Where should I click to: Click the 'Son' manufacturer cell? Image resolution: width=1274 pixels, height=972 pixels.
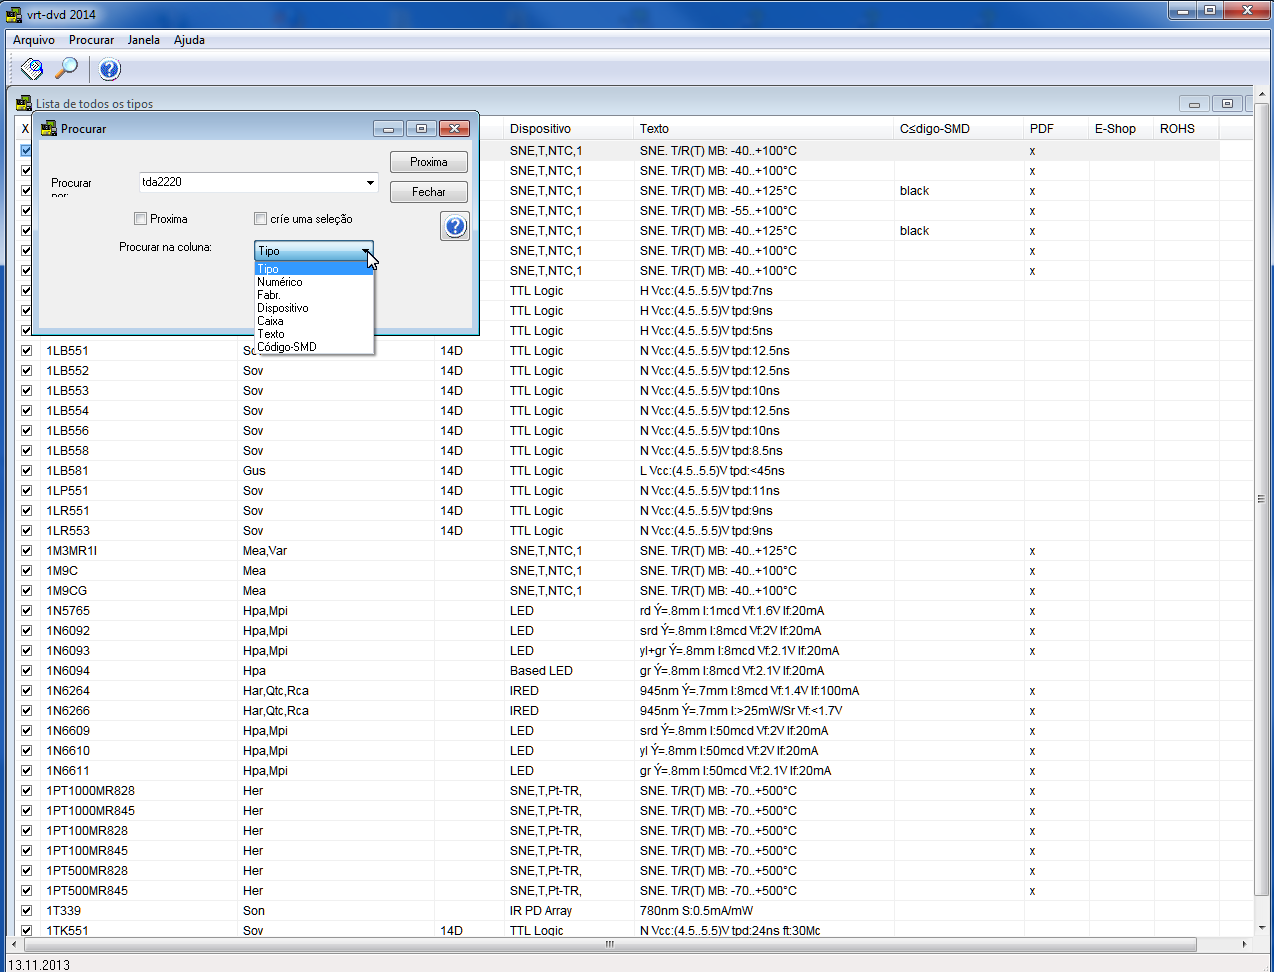pos(254,911)
